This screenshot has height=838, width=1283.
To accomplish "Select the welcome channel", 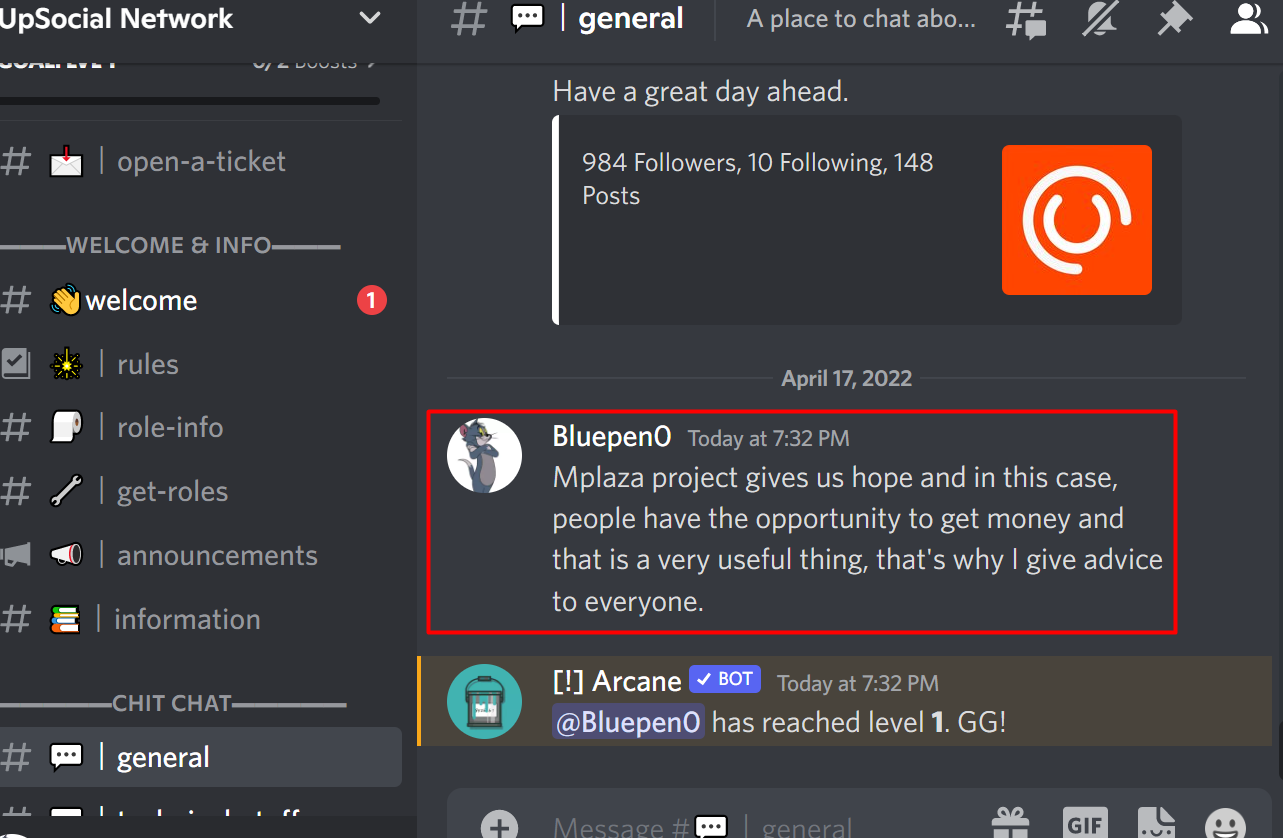I will 200,300.
